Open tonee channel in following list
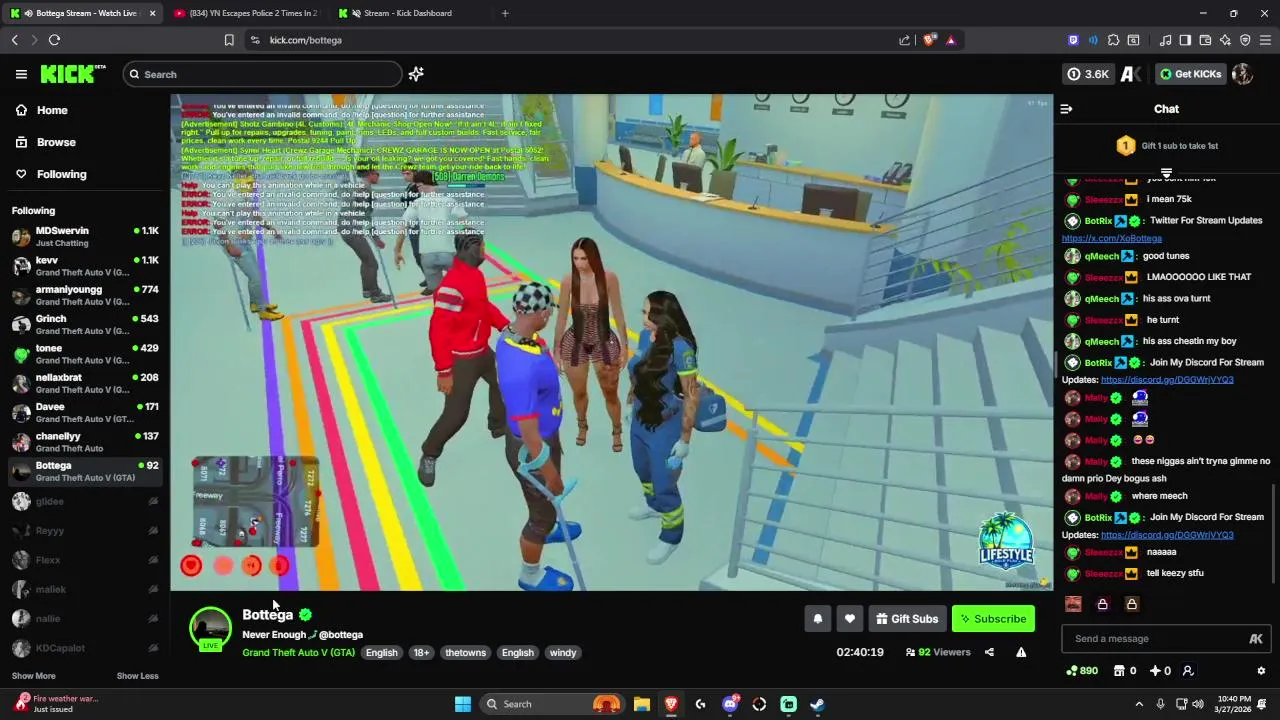Screen dimensions: 1280x720 click(85, 354)
